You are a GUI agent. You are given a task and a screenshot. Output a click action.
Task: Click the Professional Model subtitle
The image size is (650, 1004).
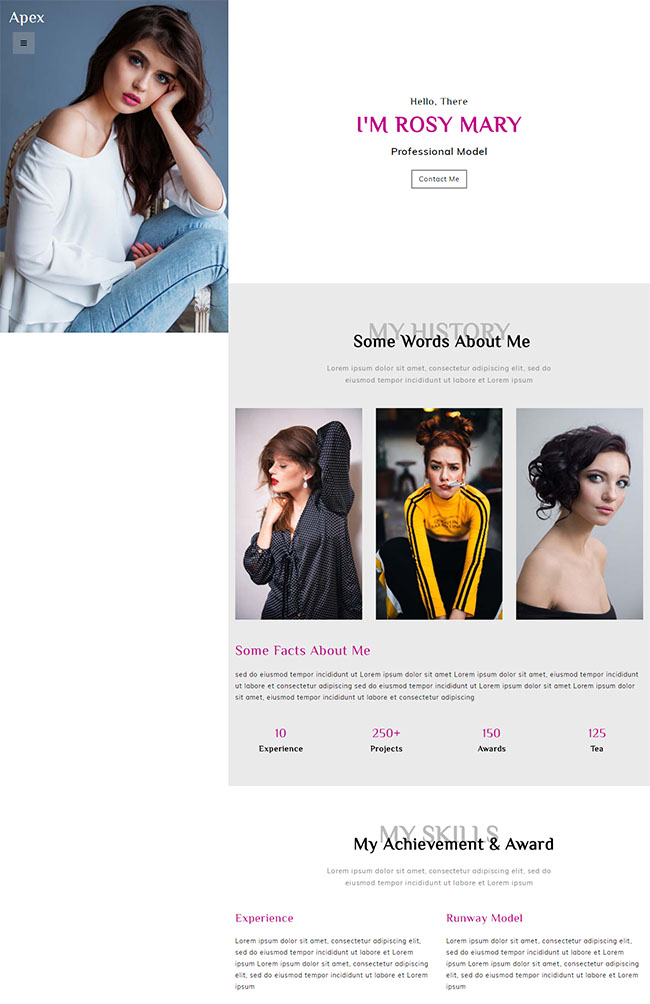point(439,152)
